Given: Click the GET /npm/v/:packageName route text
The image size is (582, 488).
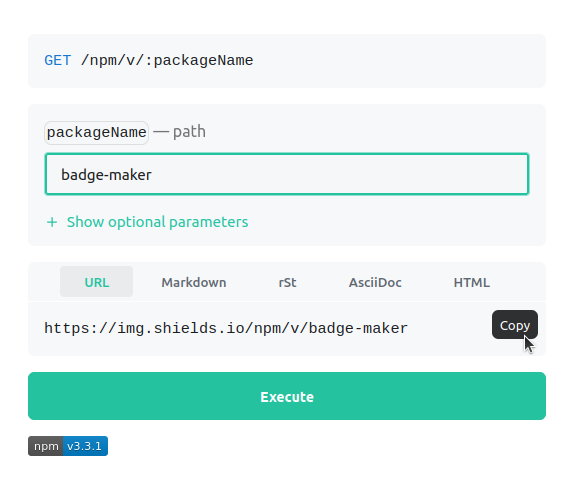Looking at the screenshot, I should (148, 60).
